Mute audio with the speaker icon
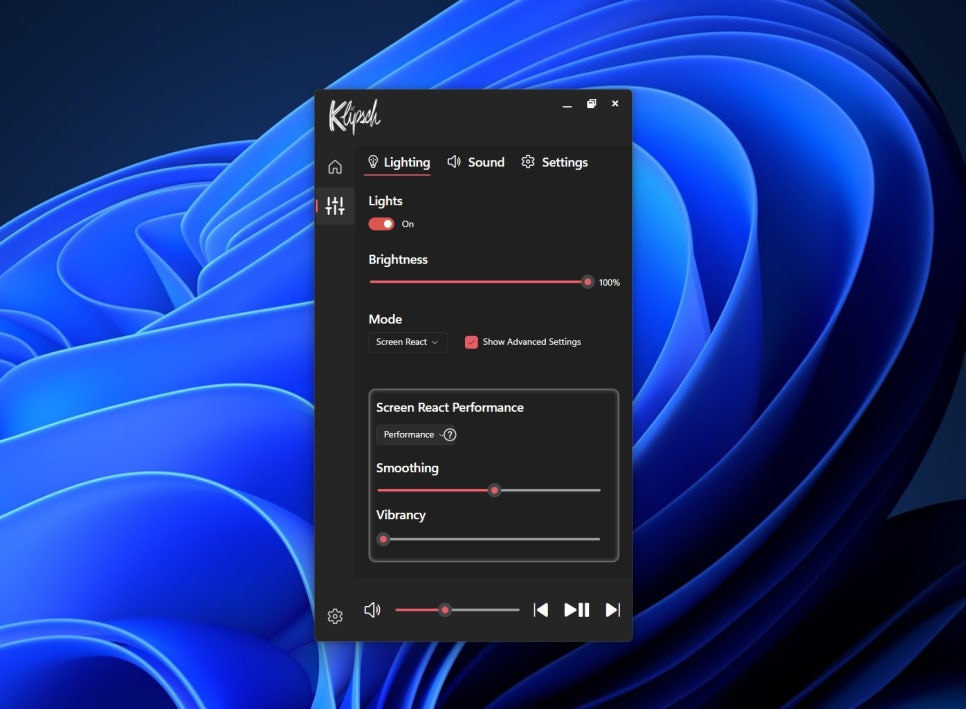This screenshot has width=966, height=709. (372, 610)
